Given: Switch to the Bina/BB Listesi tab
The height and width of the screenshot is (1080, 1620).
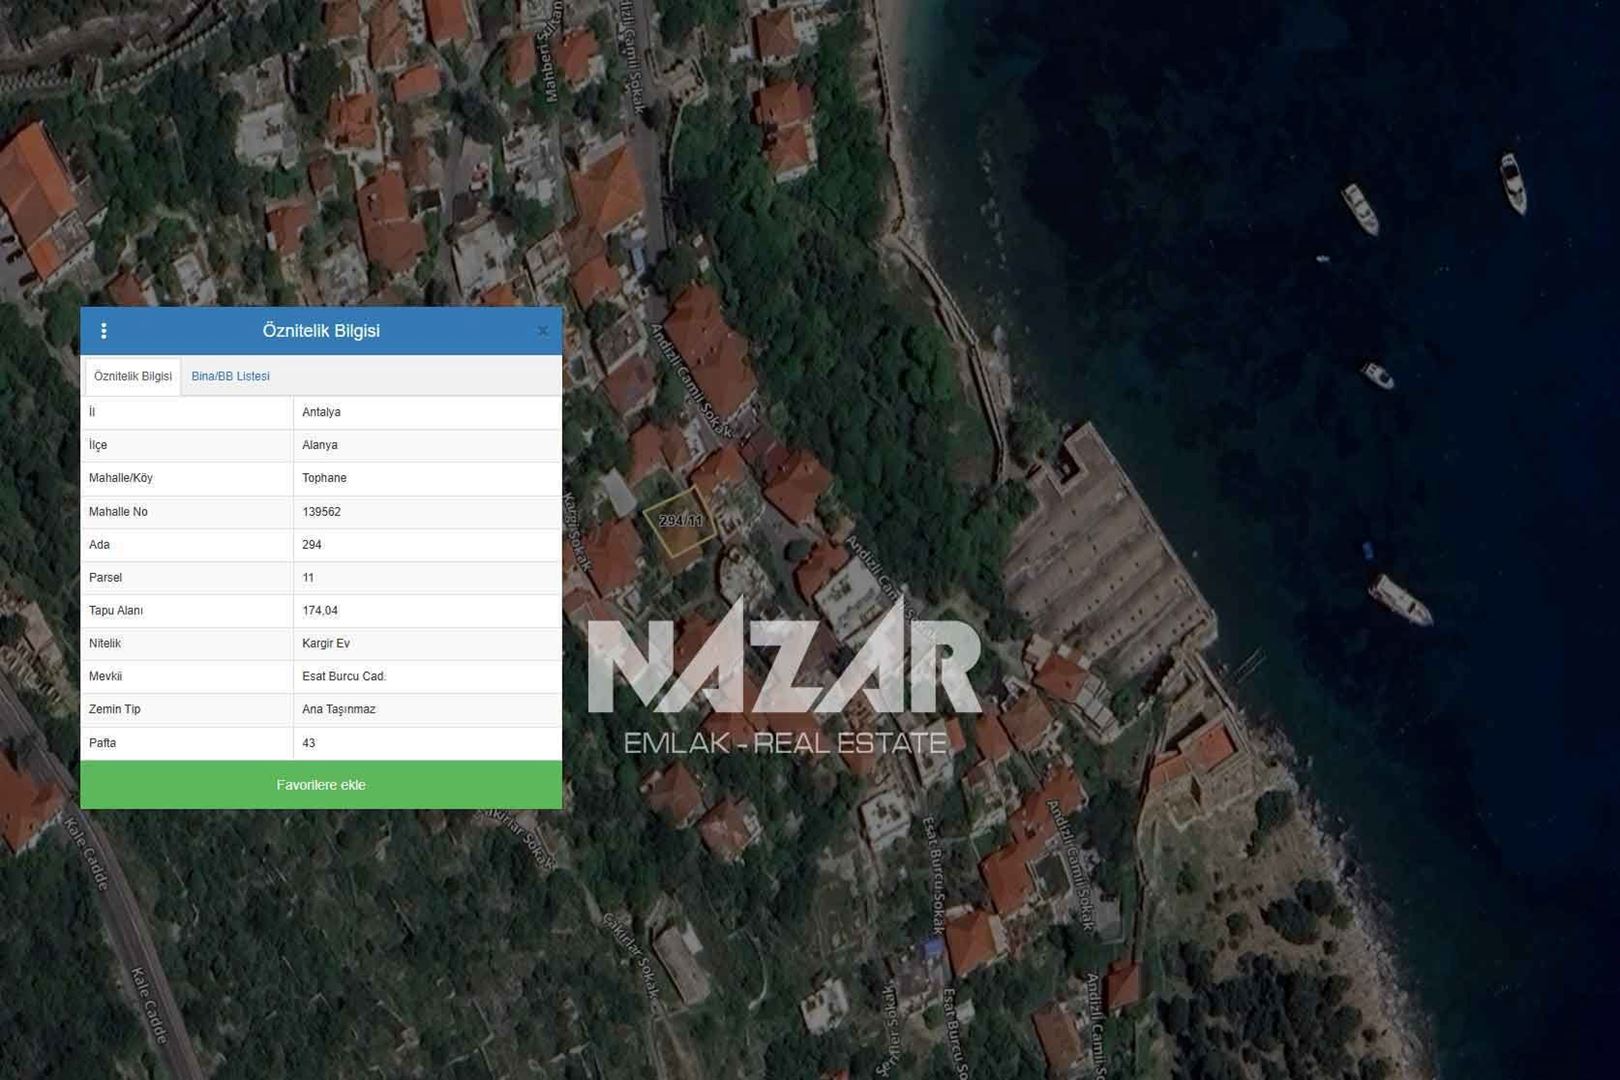Looking at the screenshot, I should click(x=230, y=377).
